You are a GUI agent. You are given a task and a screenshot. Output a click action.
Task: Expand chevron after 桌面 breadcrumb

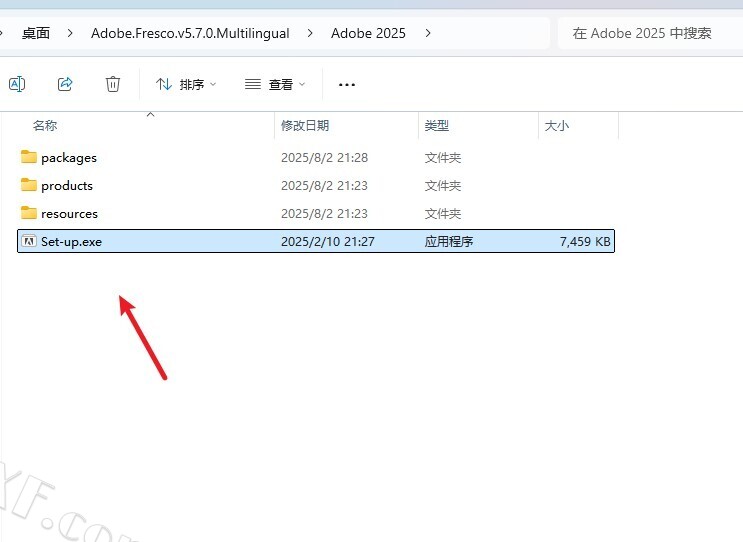70,33
